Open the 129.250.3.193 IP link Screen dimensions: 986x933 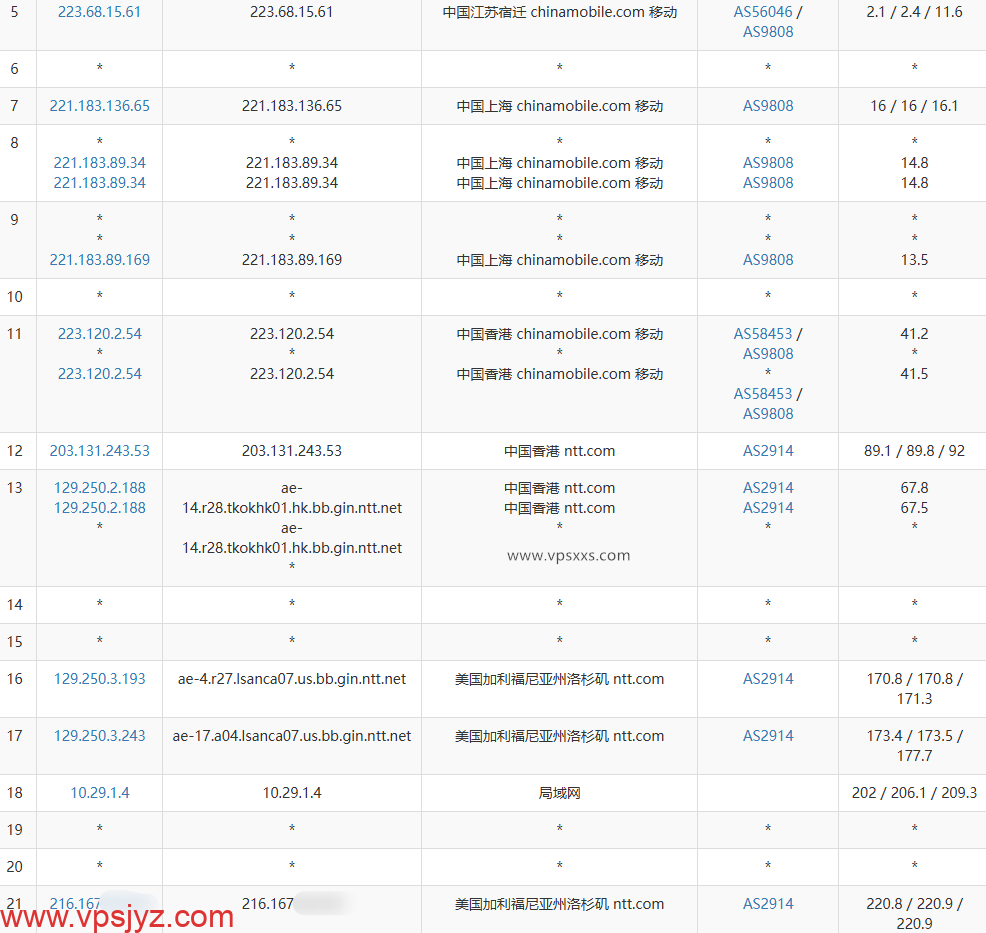tap(99, 679)
